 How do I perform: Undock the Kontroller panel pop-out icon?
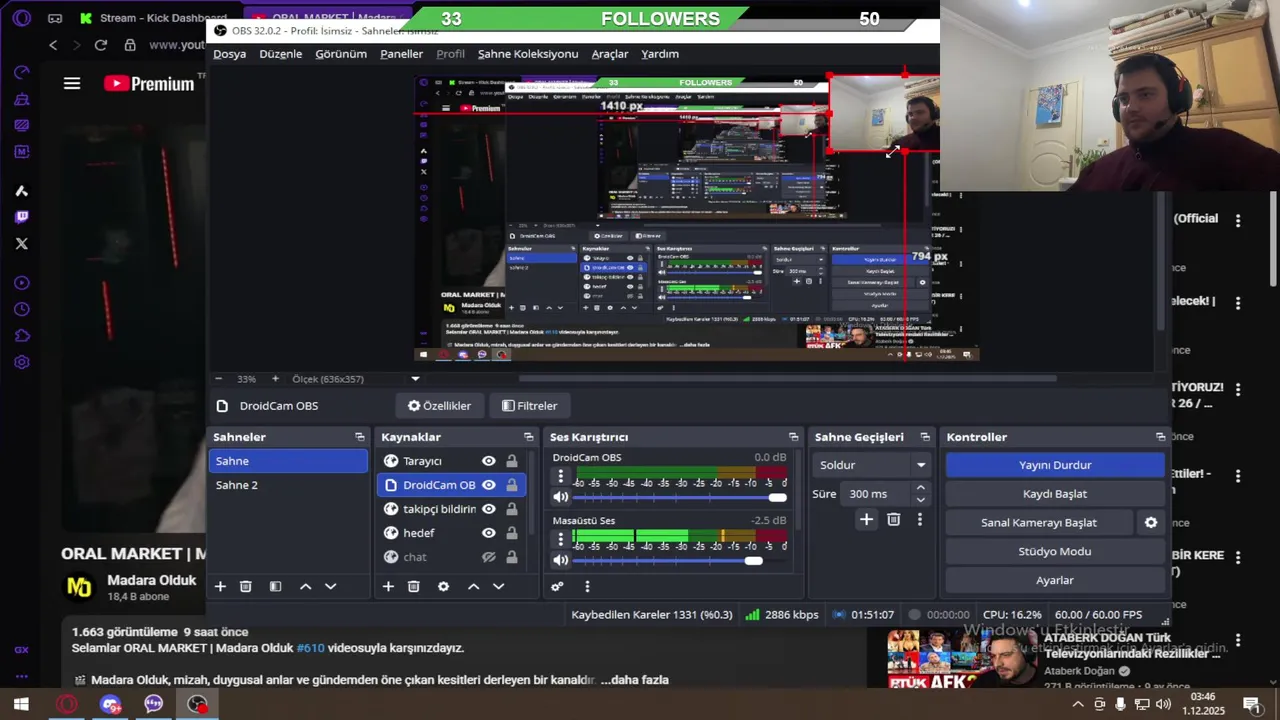1161,437
